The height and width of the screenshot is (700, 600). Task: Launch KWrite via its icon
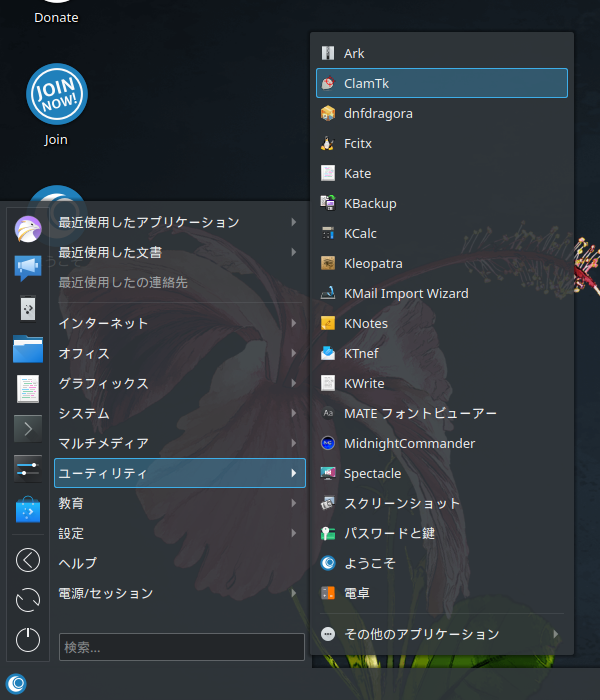pos(328,383)
